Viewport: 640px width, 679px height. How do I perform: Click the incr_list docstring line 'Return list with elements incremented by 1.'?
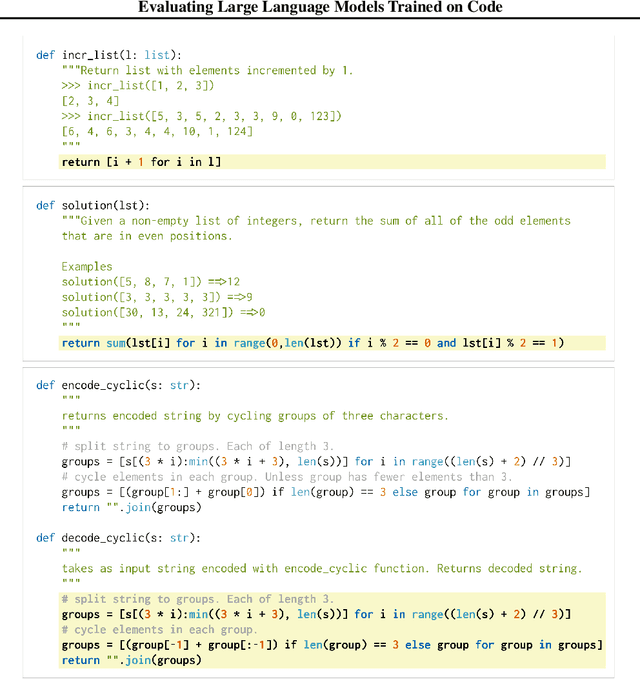coord(207,71)
